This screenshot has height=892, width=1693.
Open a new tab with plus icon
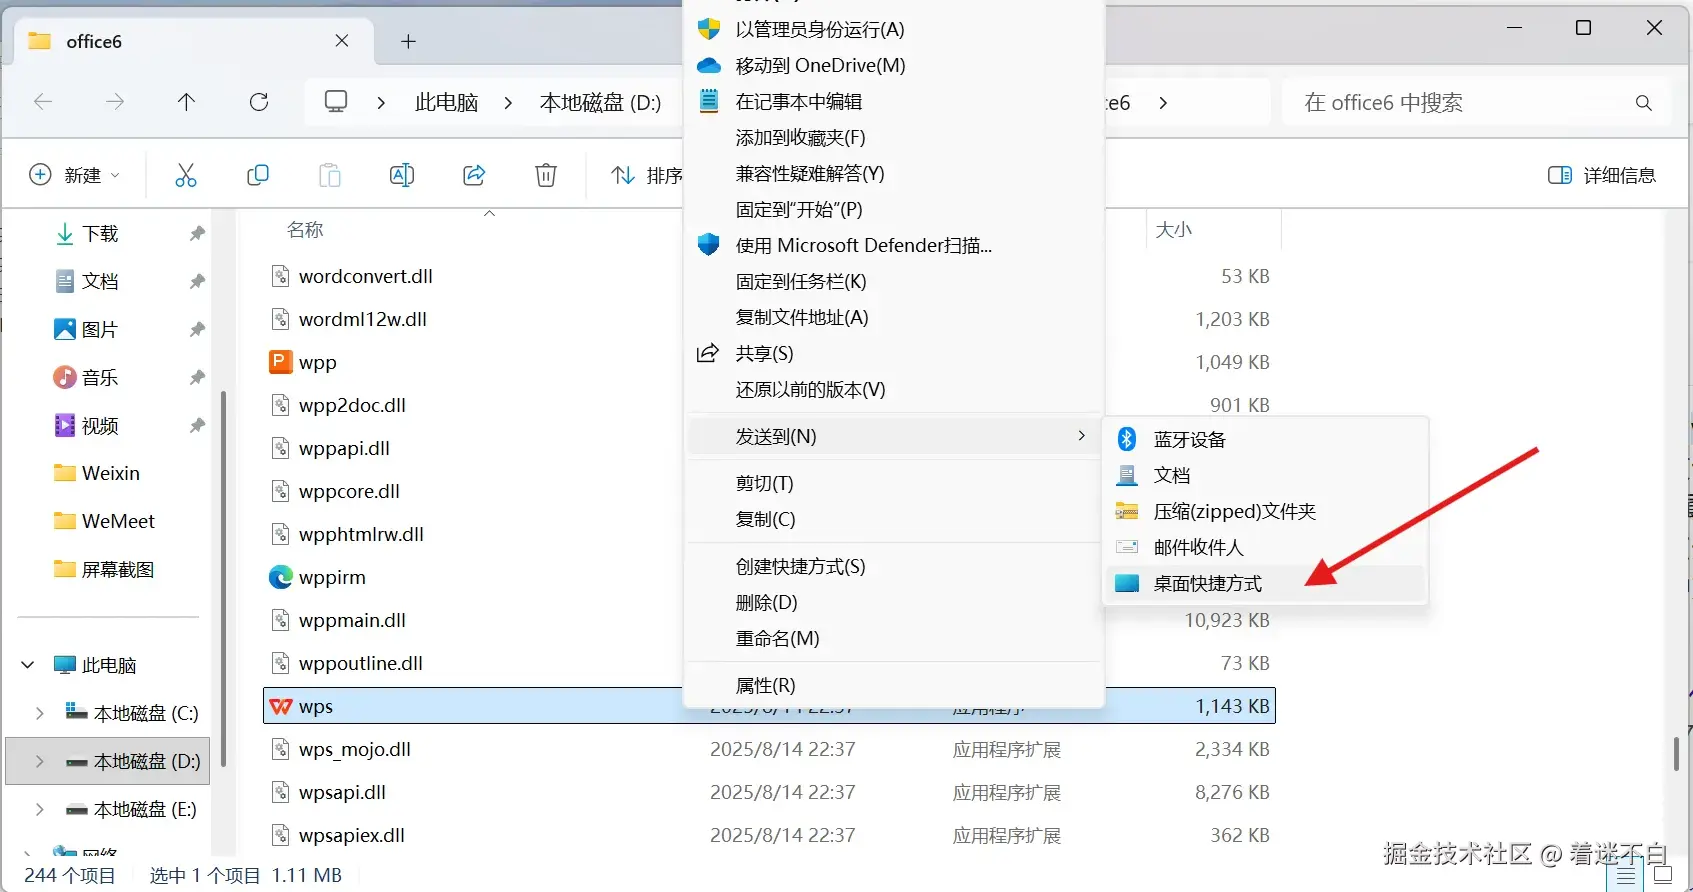point(408,41)
